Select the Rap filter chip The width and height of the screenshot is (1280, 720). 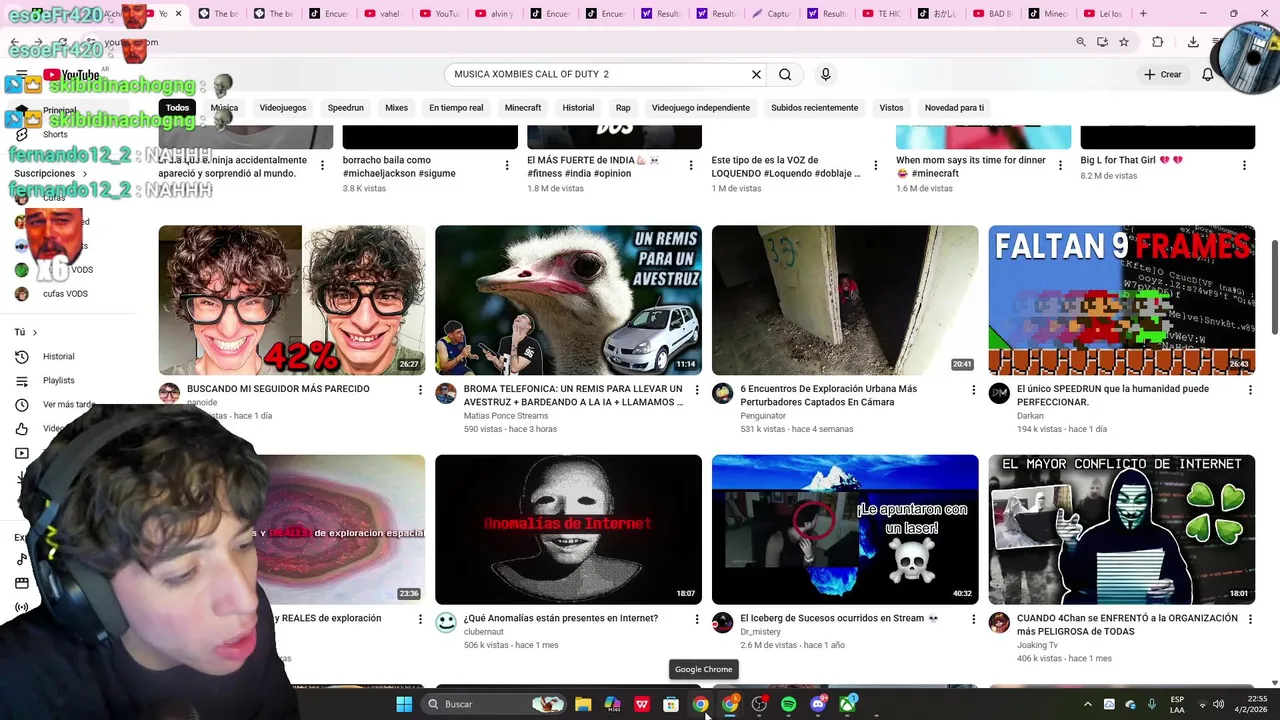(x=623, y=108)
